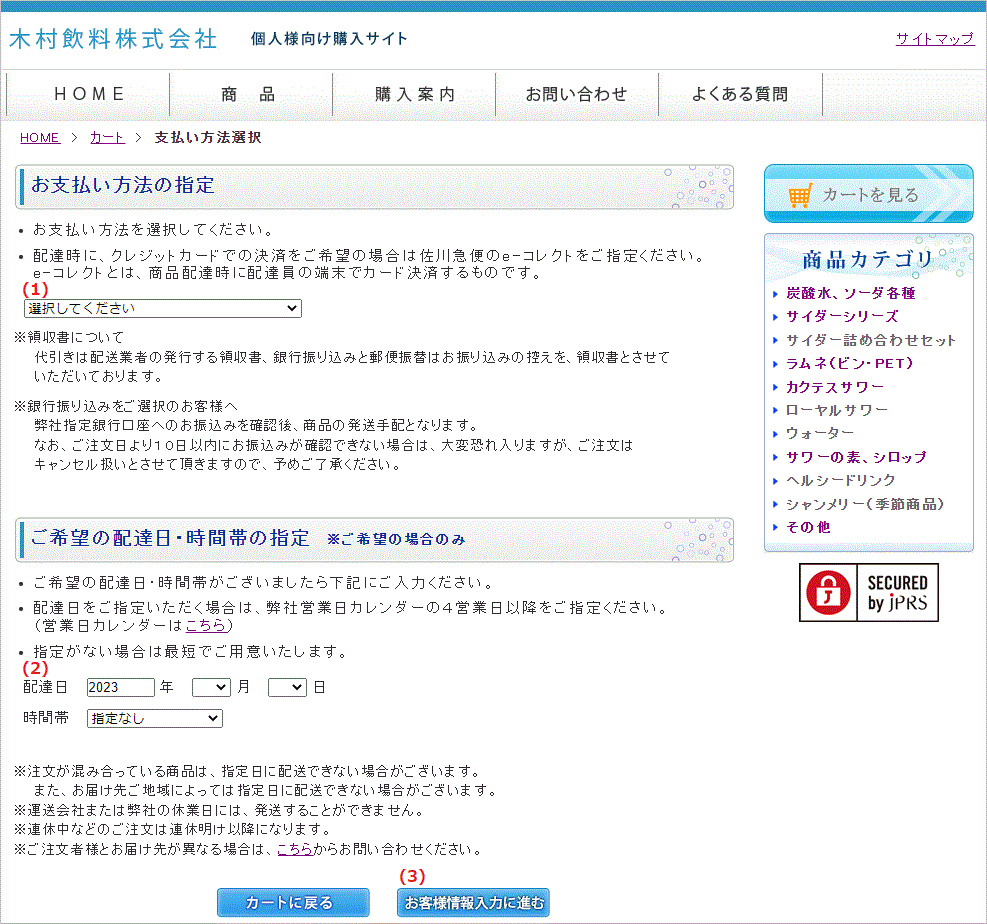Viewport: 987px width, 924px height.
Task: Click the 2023 delivery year input field
Action: [121, 687]
